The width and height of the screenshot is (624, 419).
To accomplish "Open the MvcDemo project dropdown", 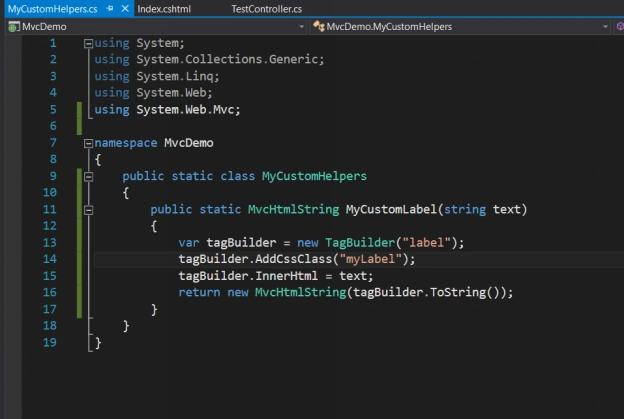I will click(301, 27).
